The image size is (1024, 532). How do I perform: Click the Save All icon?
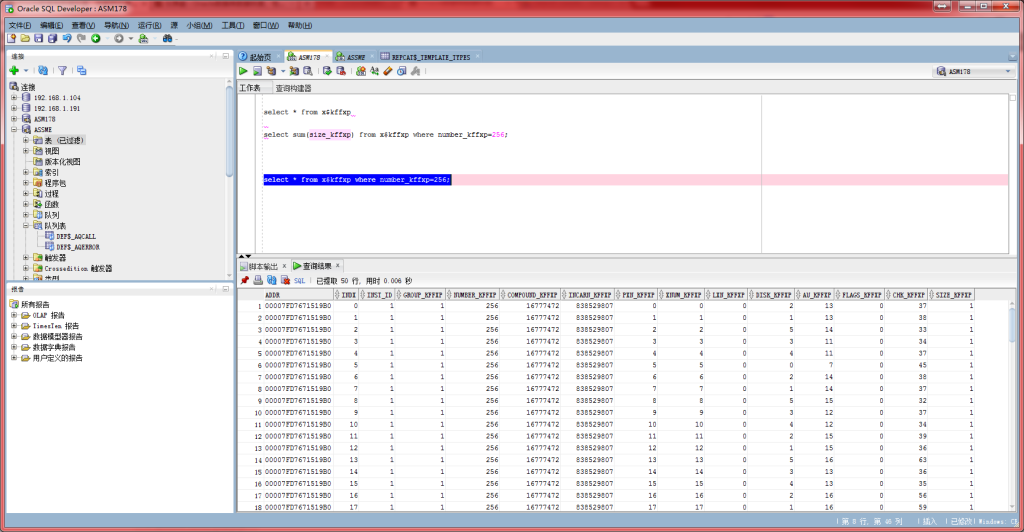point(52,39)
